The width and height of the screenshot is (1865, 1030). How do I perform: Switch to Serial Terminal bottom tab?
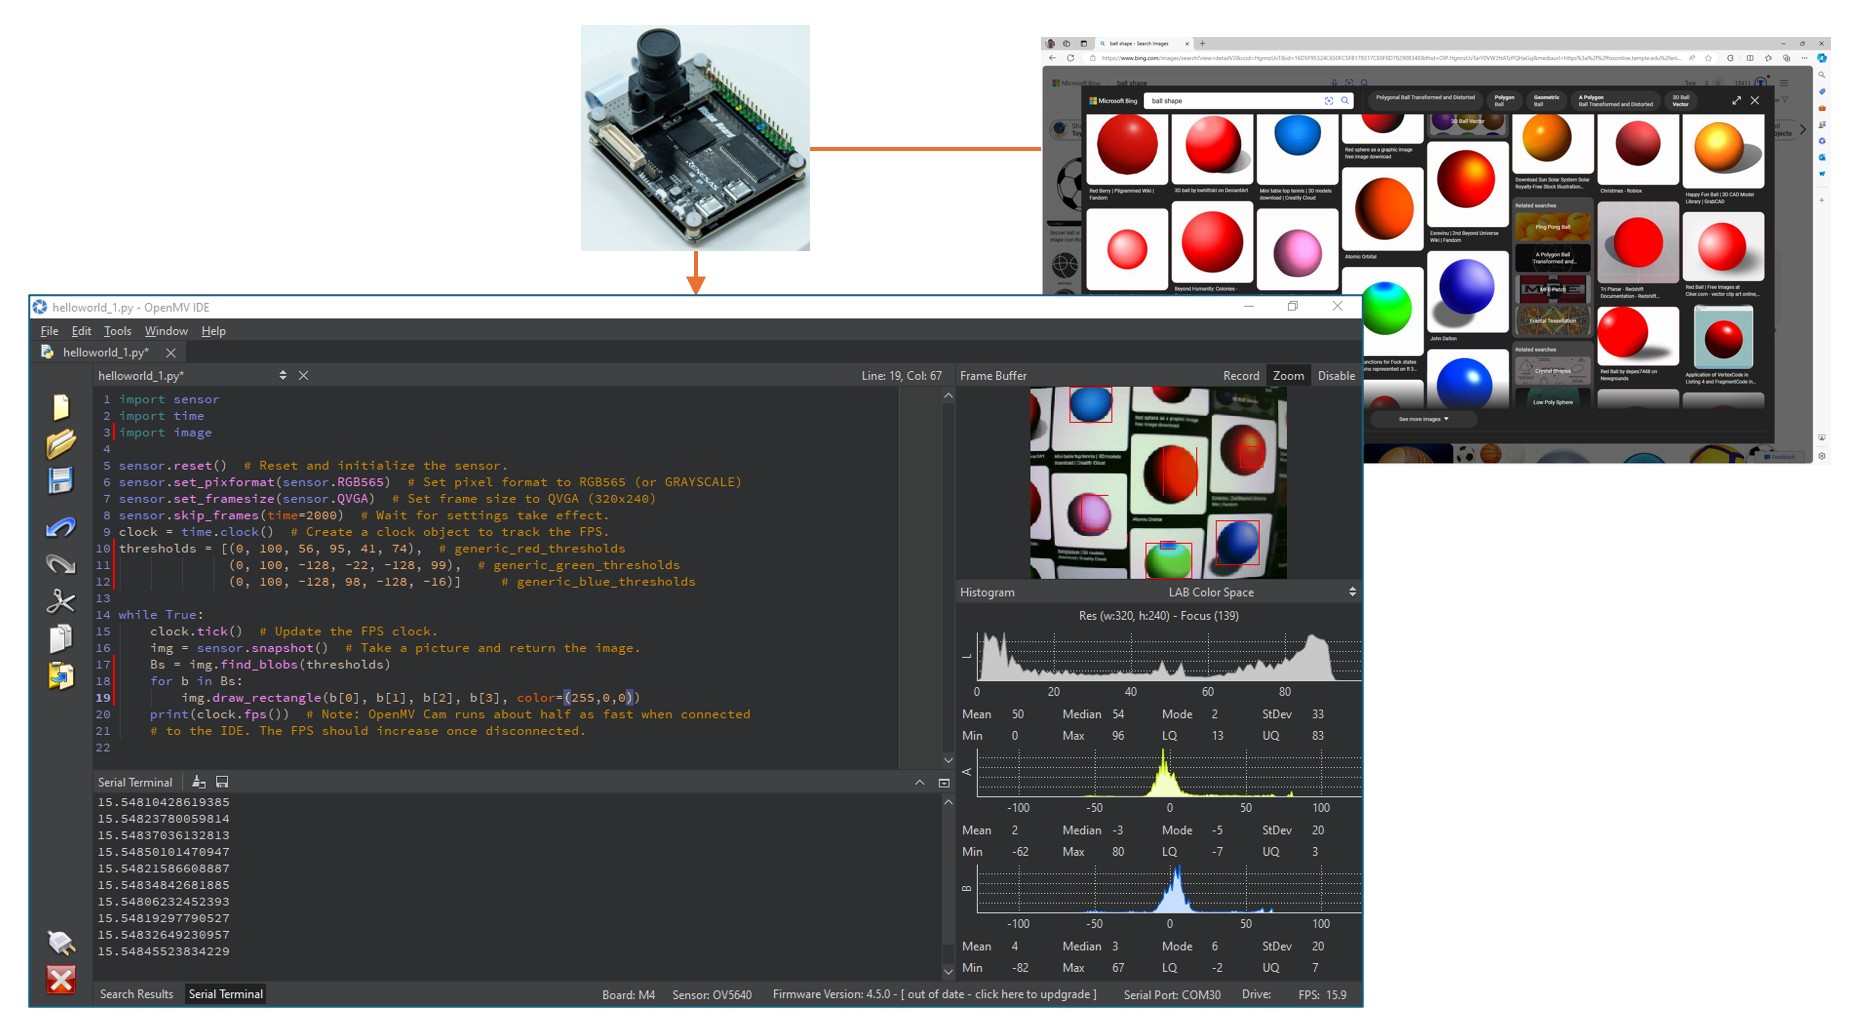226,994
